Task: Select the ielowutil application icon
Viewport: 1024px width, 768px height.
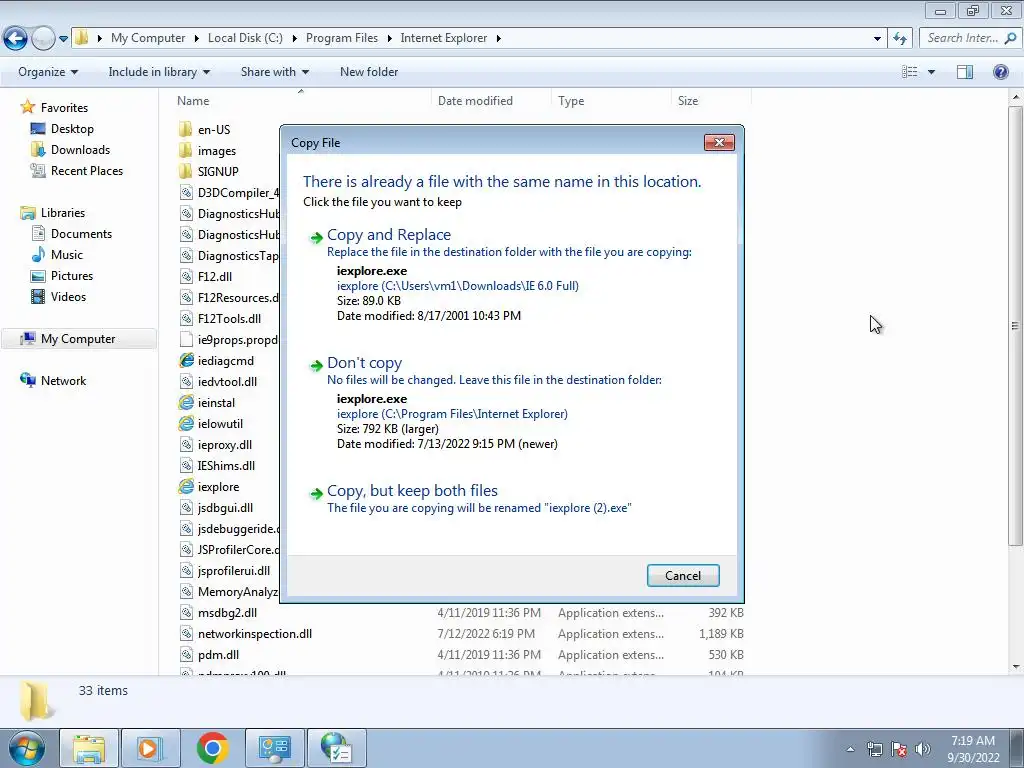Action: (x=186, y=423)
